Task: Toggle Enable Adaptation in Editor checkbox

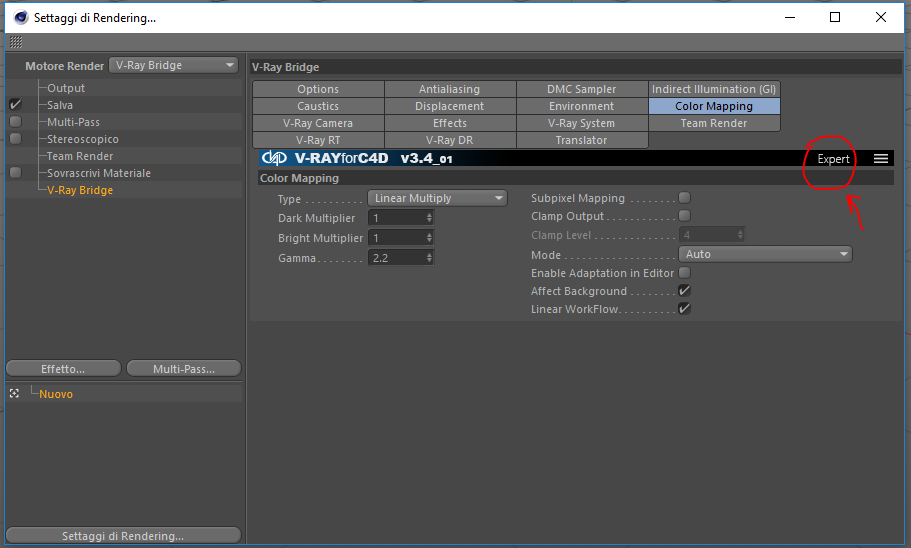Action: pos(684,273)
